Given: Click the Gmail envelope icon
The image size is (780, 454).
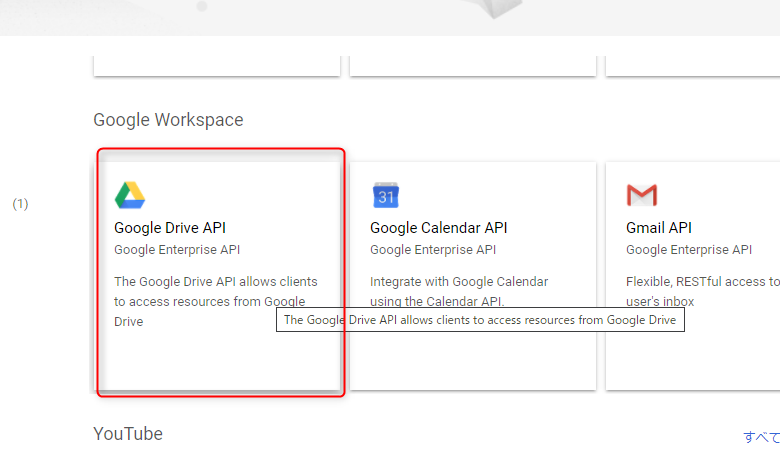Looking at the screenshot, I should tap(642, 195).
